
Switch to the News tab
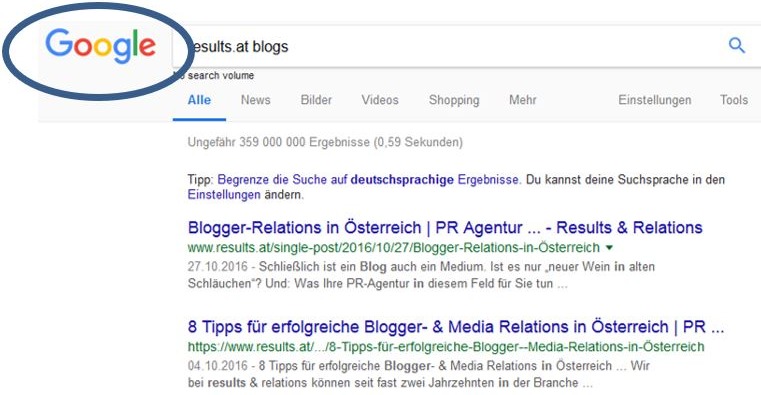click(255, 100)
